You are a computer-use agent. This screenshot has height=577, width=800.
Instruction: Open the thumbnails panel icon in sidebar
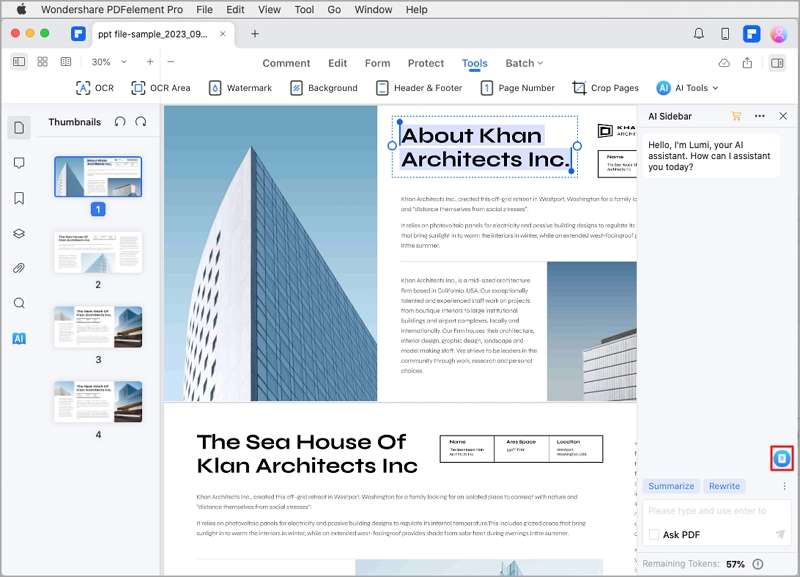(x=19, y=128)
